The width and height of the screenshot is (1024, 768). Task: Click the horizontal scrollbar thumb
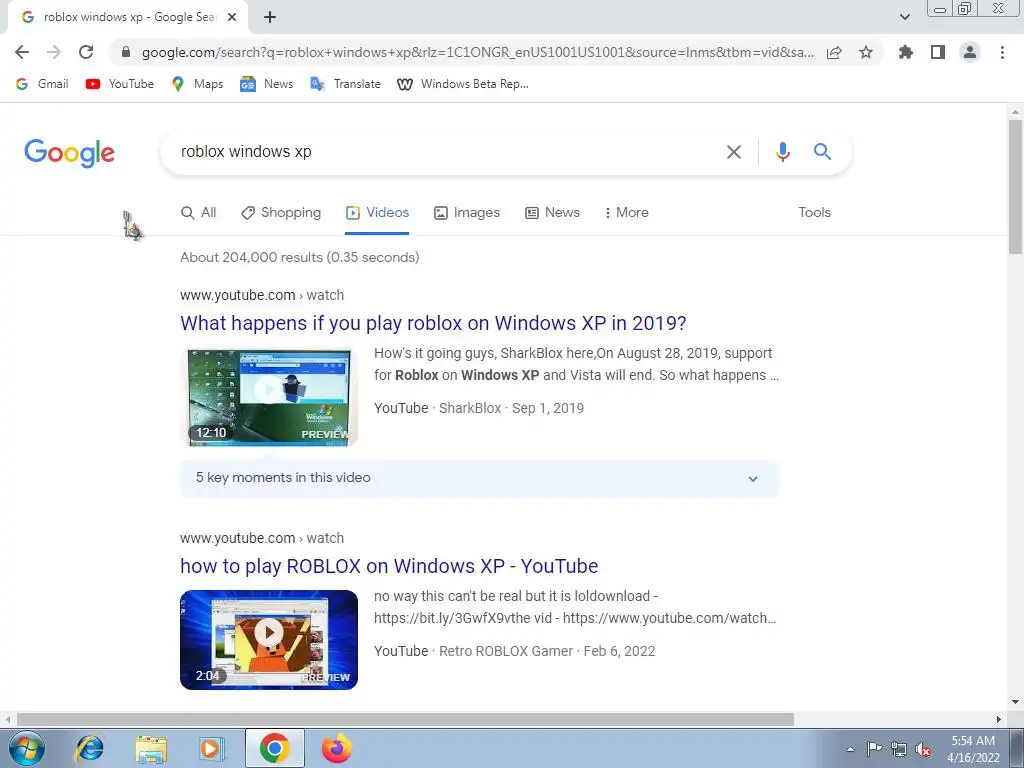[x=405, y=719]
